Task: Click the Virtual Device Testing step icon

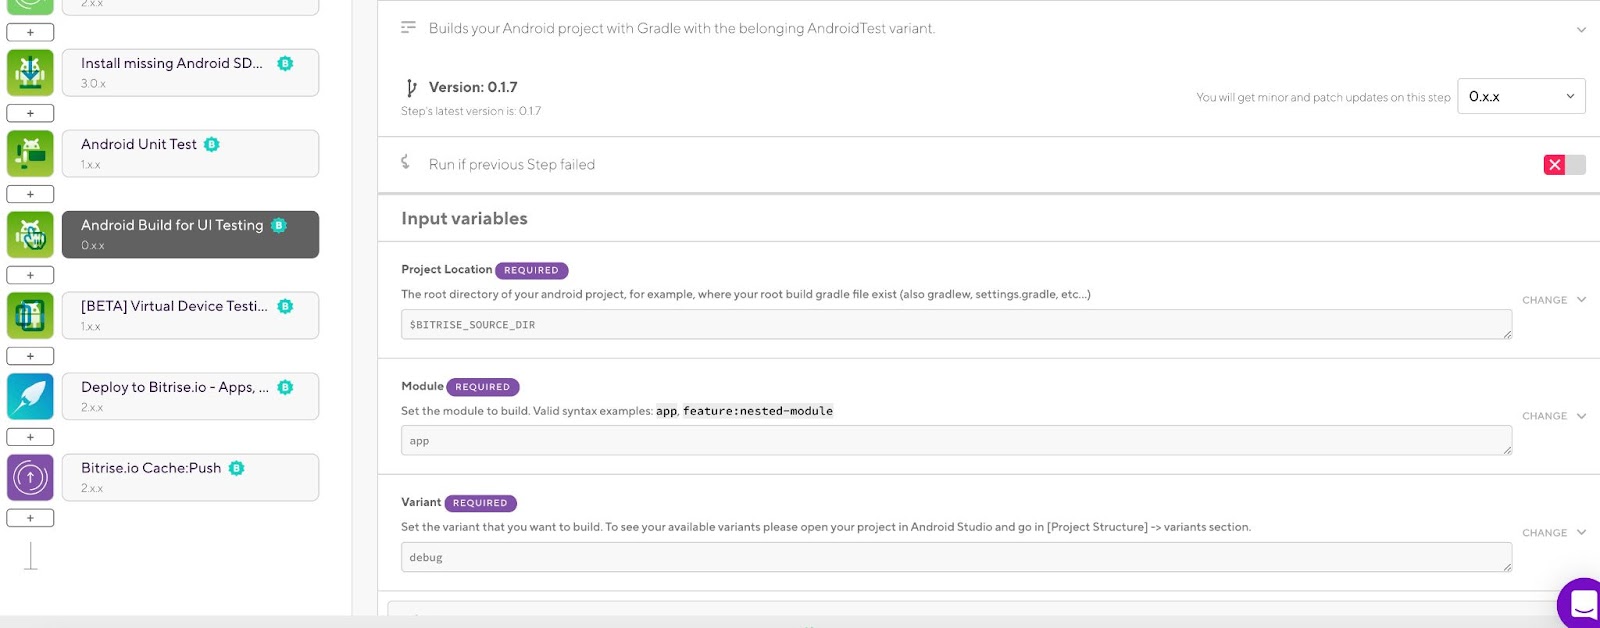Action: (30, 315)
